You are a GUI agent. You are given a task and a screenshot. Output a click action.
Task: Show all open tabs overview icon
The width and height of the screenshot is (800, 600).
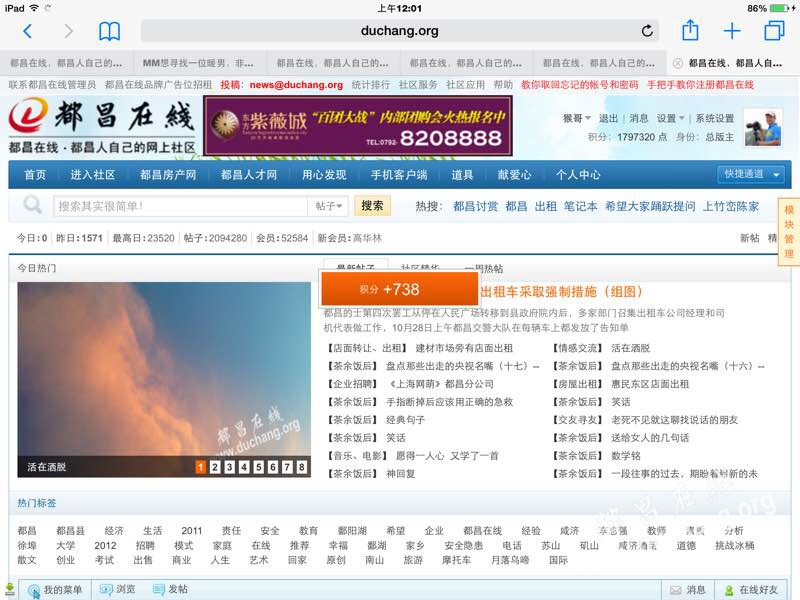point(774,31)
